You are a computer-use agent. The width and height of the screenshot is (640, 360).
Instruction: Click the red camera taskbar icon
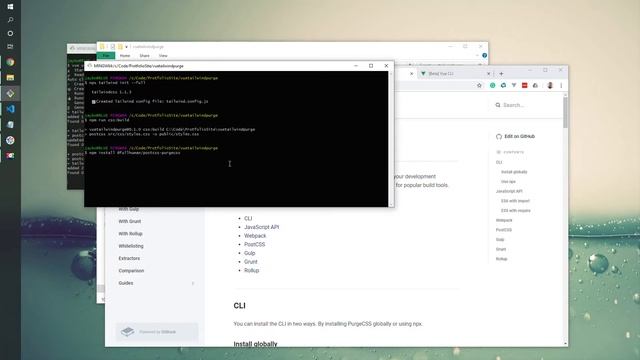pos(10,156)
